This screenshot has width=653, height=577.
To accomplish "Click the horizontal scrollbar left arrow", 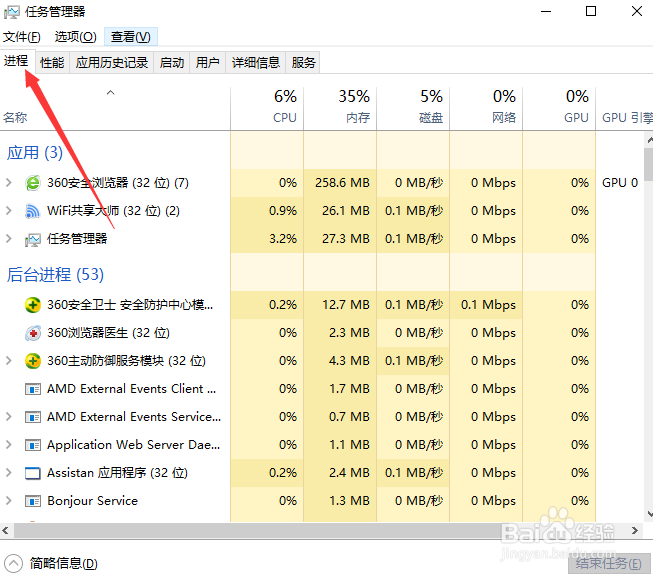I will click(5, 531).
